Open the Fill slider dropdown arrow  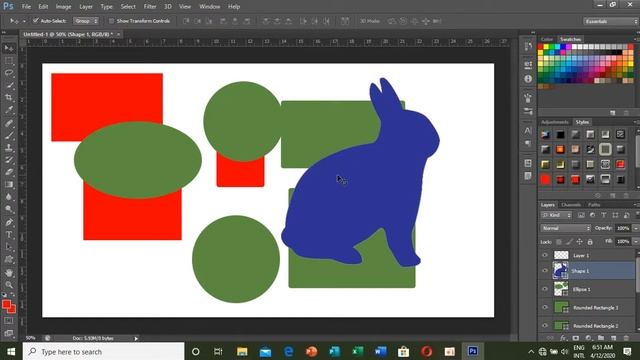click(636, 242)
